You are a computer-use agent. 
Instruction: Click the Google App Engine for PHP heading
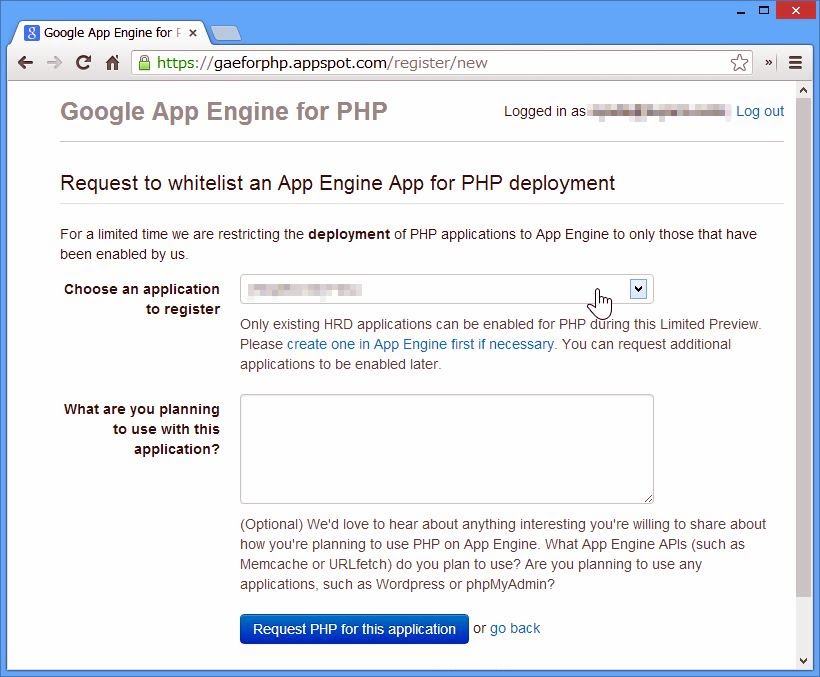click(223, 111)
